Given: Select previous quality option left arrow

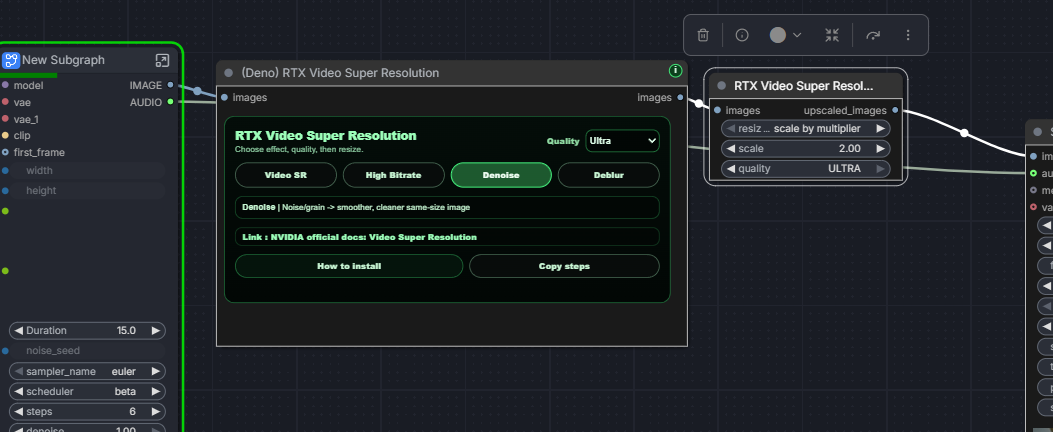Looking at the screenshot, I should 730,169.
